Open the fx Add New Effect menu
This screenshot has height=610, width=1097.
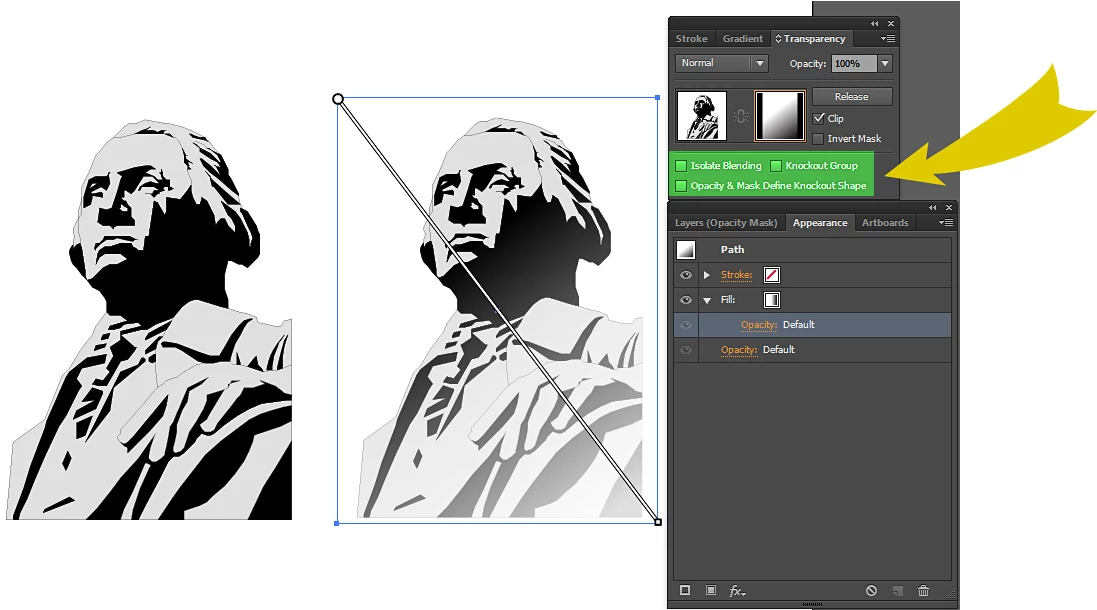point(737,591)
